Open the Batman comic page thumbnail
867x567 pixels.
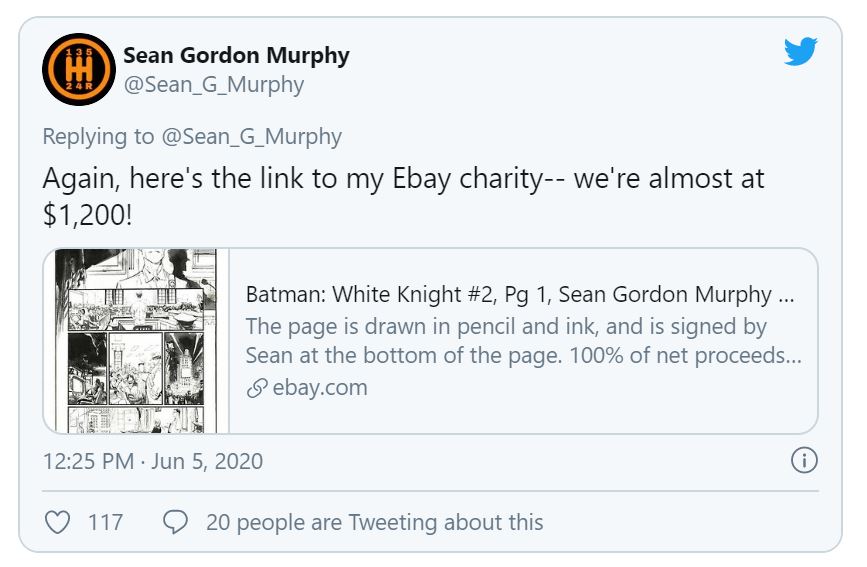(137, 340)
